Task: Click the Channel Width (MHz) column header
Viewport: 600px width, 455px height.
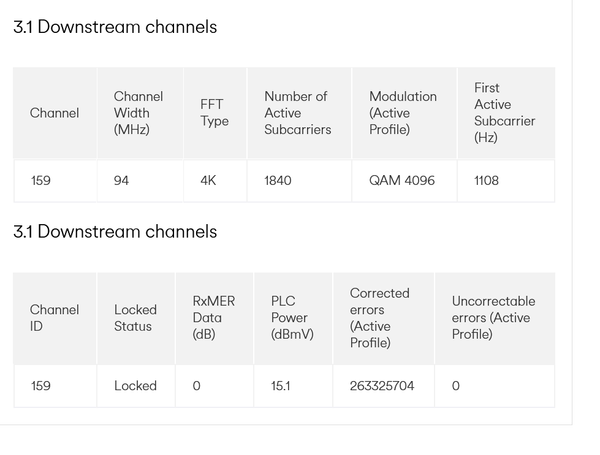Action: click(138, 113)
